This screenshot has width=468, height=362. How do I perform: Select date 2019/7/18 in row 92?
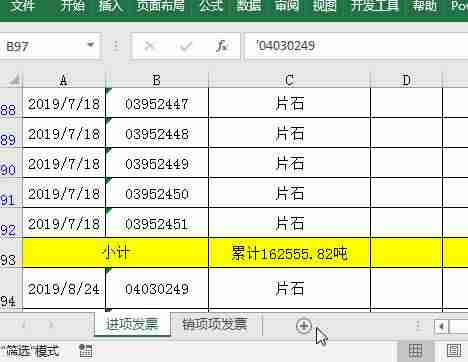pos(64,224)
